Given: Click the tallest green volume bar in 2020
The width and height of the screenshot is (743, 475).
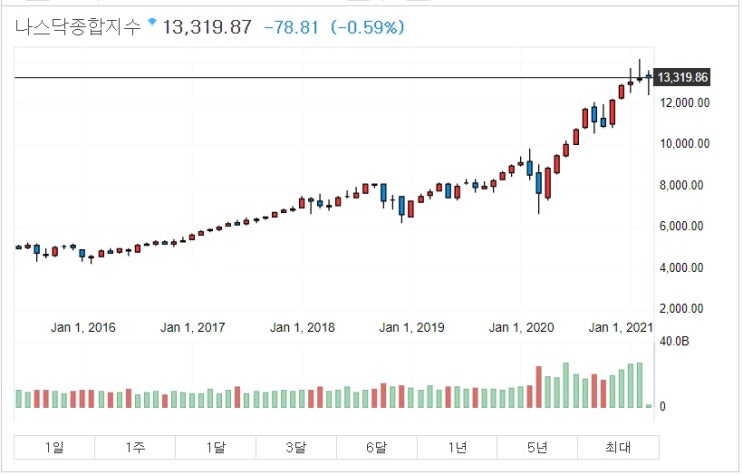Looking at the screenshot, I should click(x=566, y=385).
